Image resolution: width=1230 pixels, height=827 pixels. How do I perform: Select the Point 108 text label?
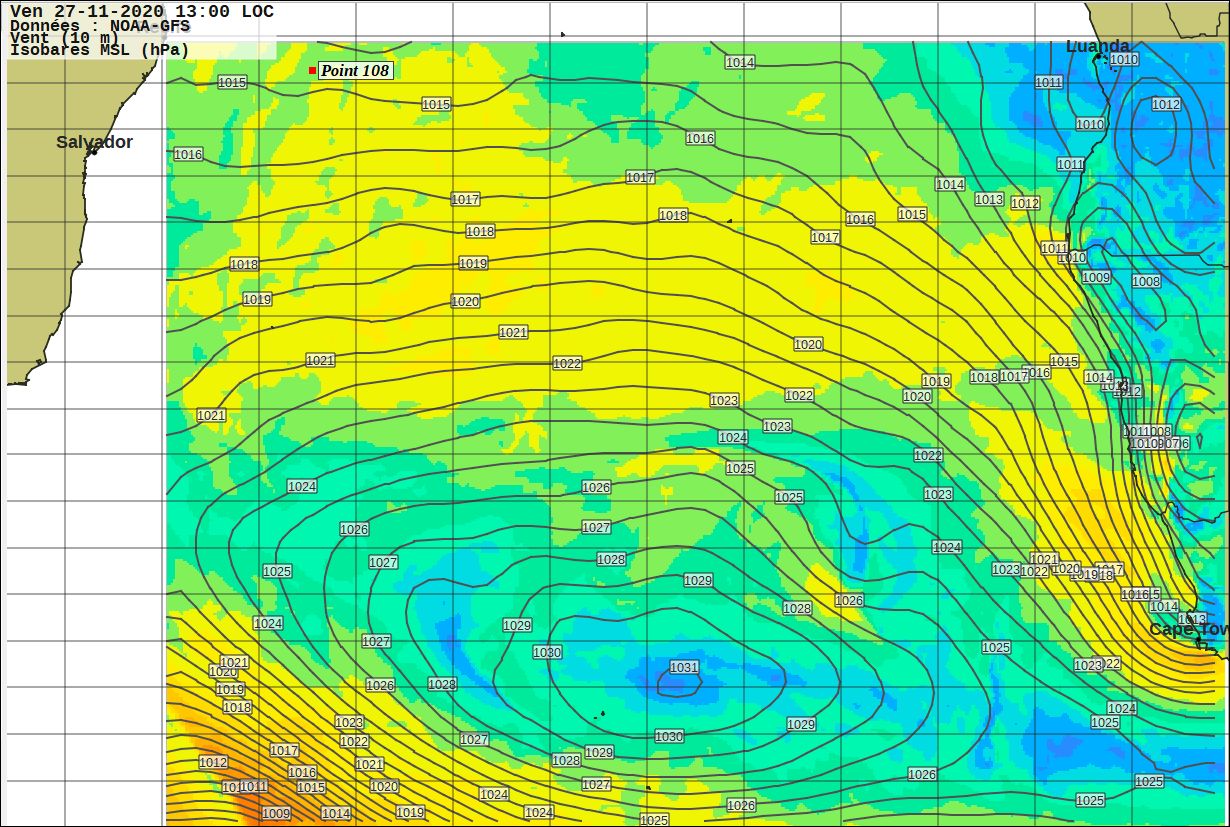click(355, 71)
